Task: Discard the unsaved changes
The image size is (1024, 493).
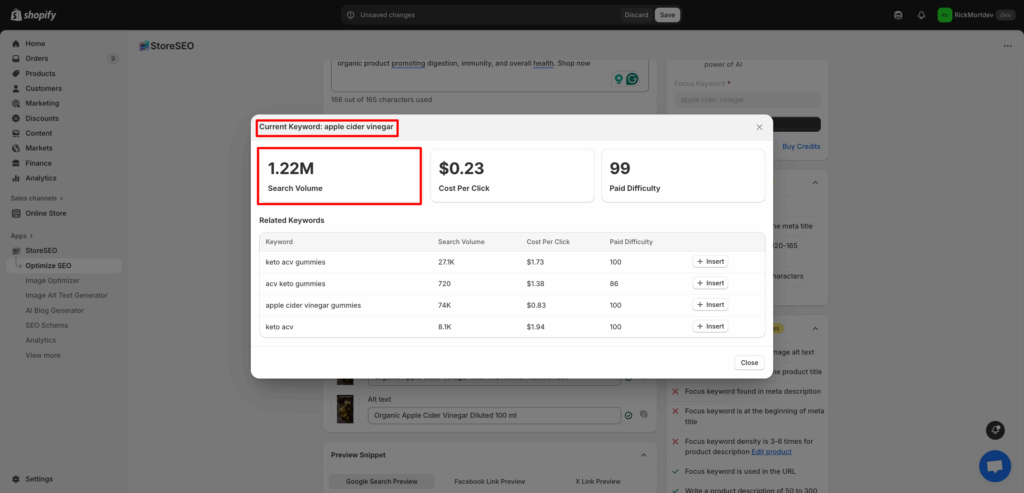Action: coord(636,15)
